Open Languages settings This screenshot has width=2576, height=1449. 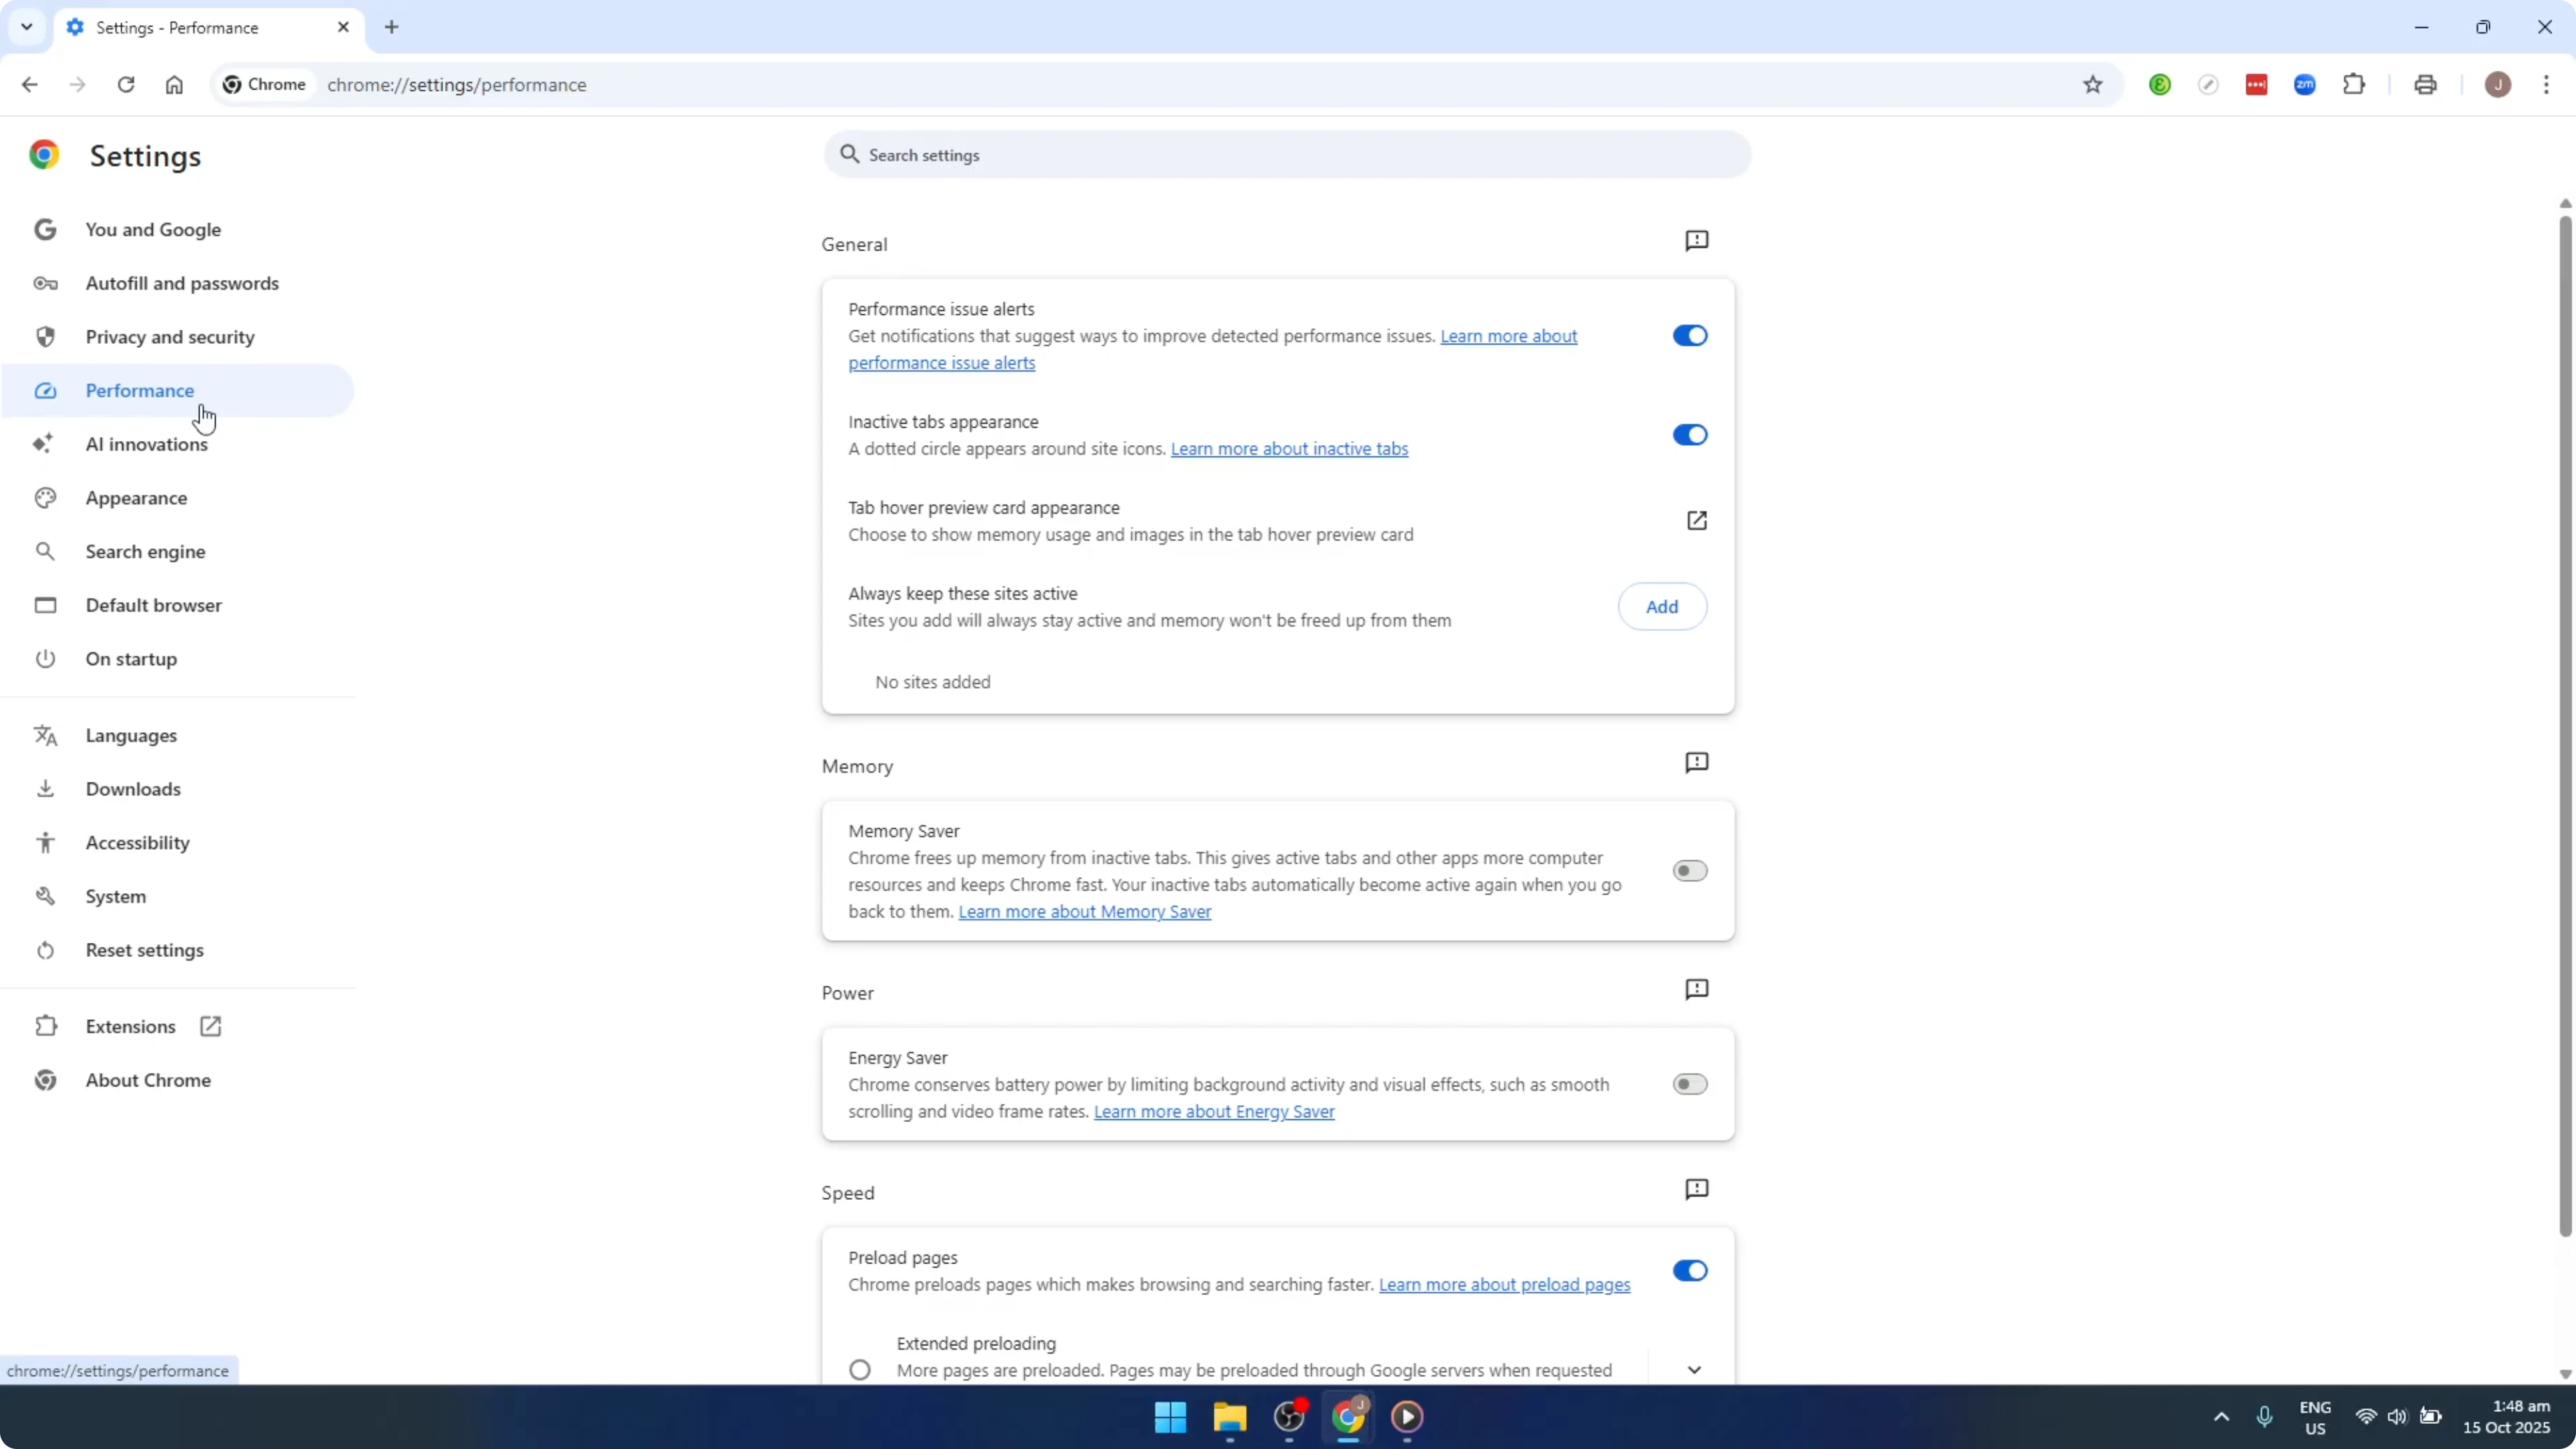coord(178,736)
